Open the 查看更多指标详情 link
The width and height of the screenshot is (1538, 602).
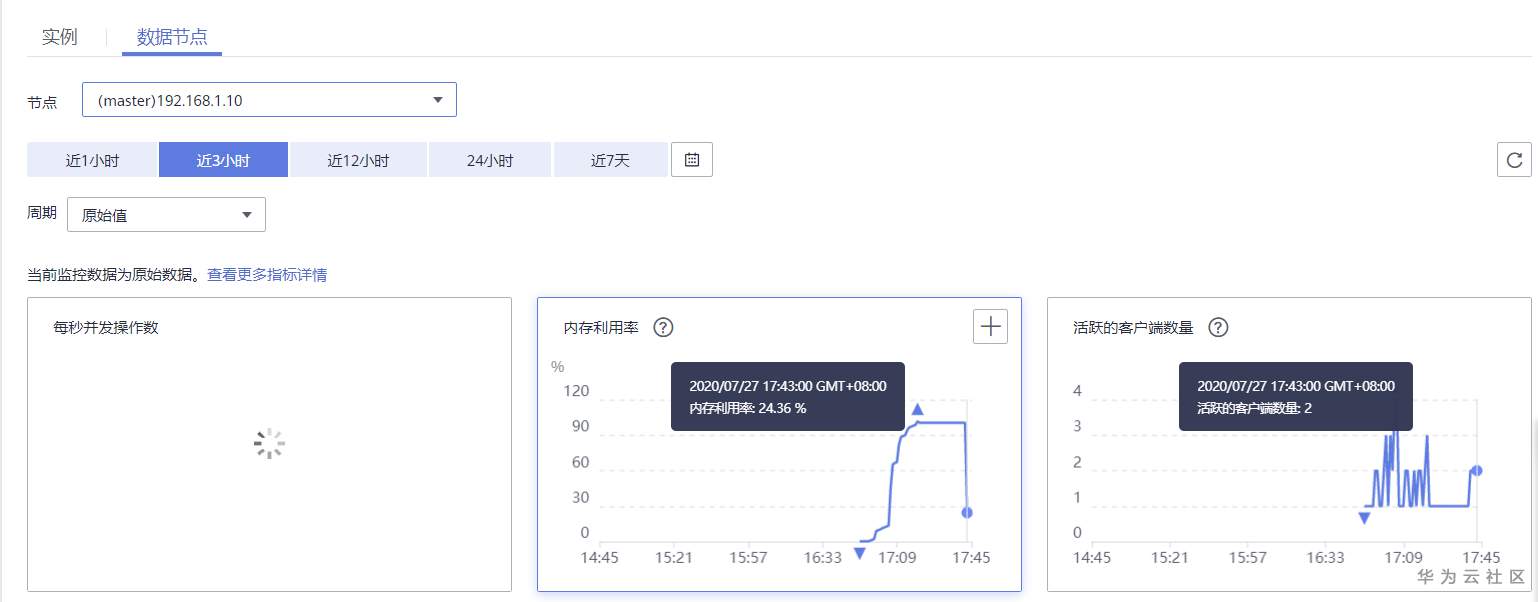pyautogui.click(x=267, y=274)
